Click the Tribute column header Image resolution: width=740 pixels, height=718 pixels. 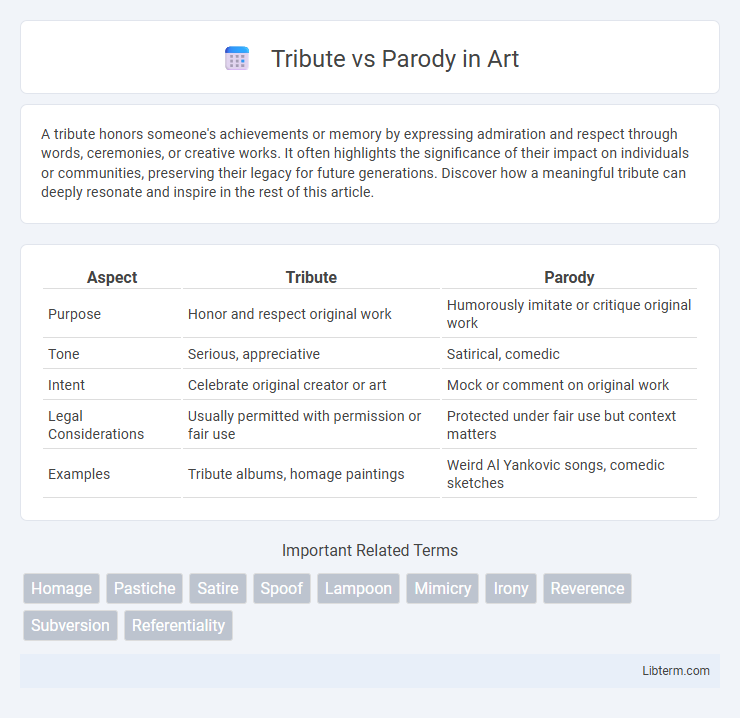tap(311, 277)
